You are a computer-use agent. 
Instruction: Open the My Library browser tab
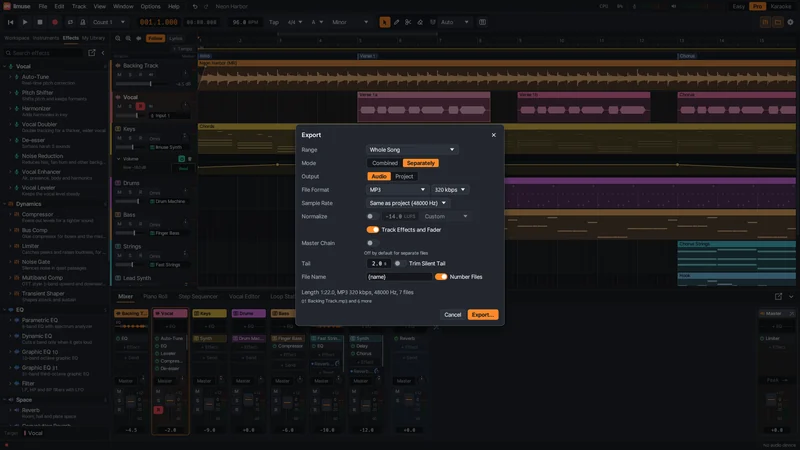coord(93,38)
